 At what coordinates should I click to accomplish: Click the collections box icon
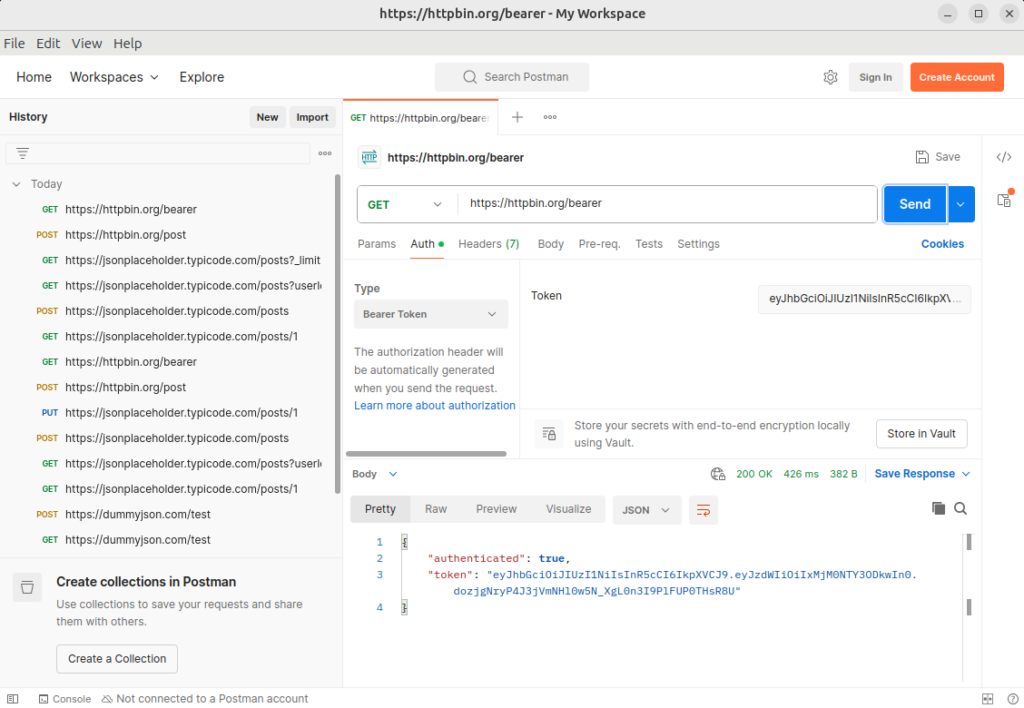click(27, 588)
